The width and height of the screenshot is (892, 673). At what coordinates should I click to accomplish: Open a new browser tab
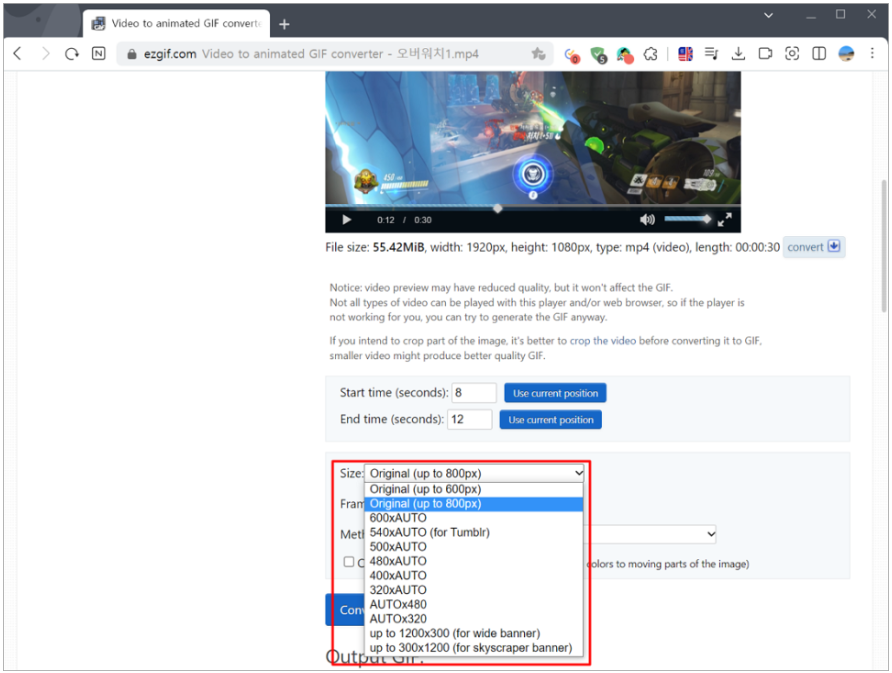(x=284, y=24)
